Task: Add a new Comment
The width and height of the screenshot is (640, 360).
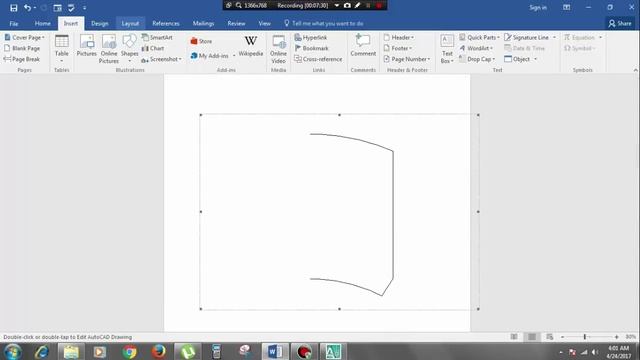Action: coord(363,45)
